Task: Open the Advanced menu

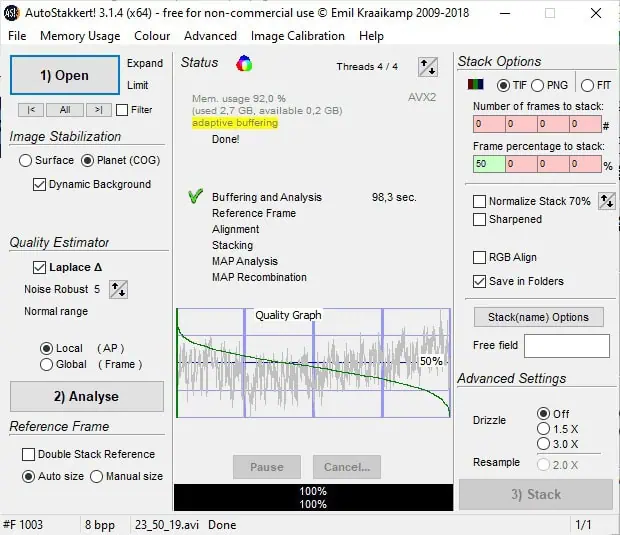Action: click(210, 36)
